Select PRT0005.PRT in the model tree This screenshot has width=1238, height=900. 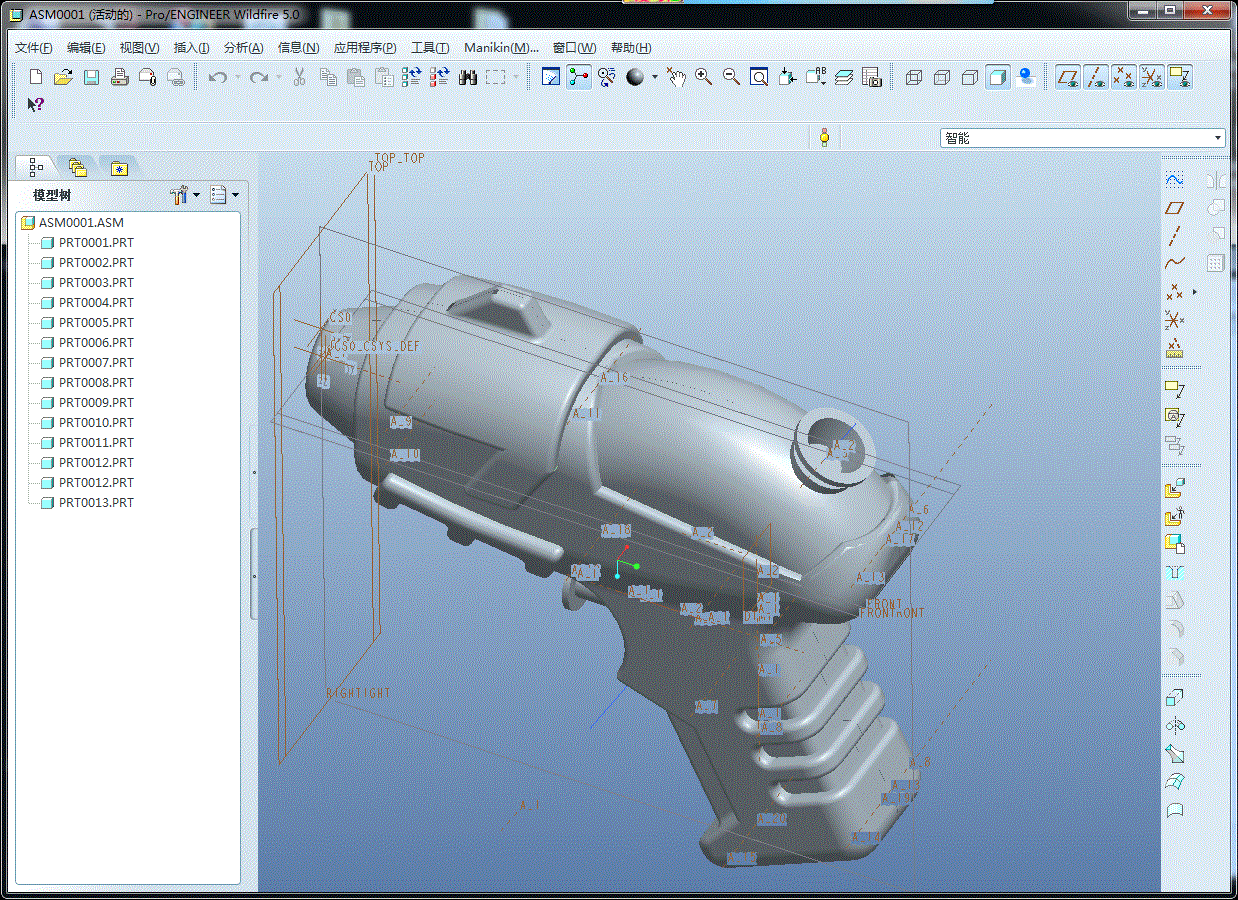click(x=96, y=322)
